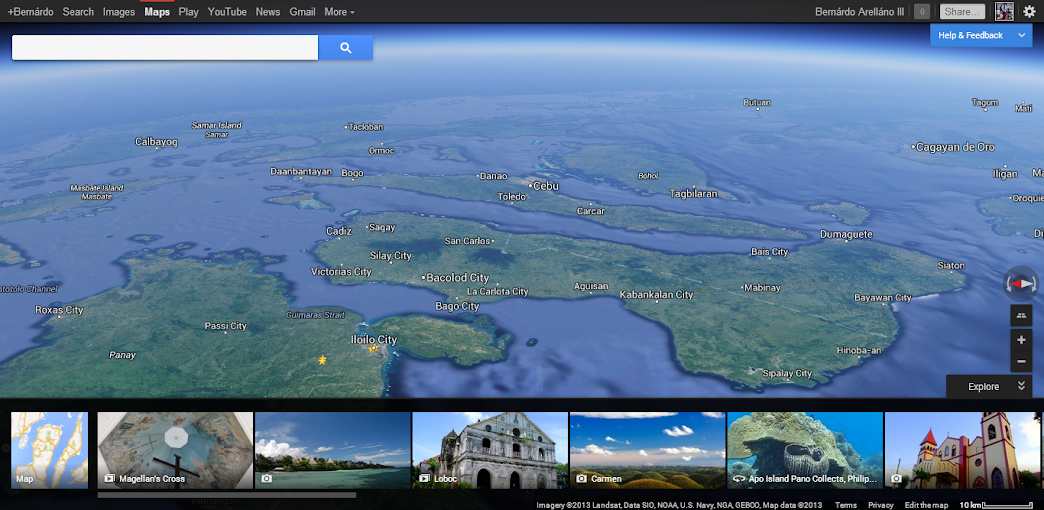
Task: Open the Magellan's Cross photo thumbnail
Action: pyautogui.click(x=175, y=450)
